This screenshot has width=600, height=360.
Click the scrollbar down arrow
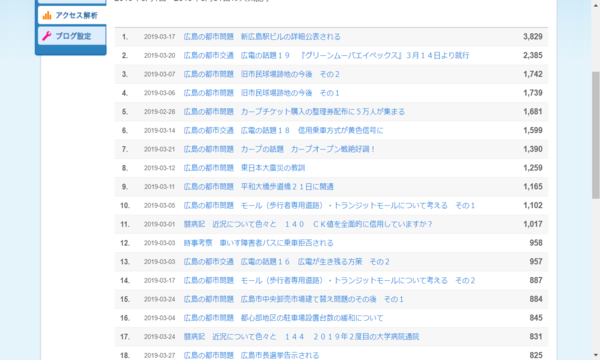coord(595,355)
